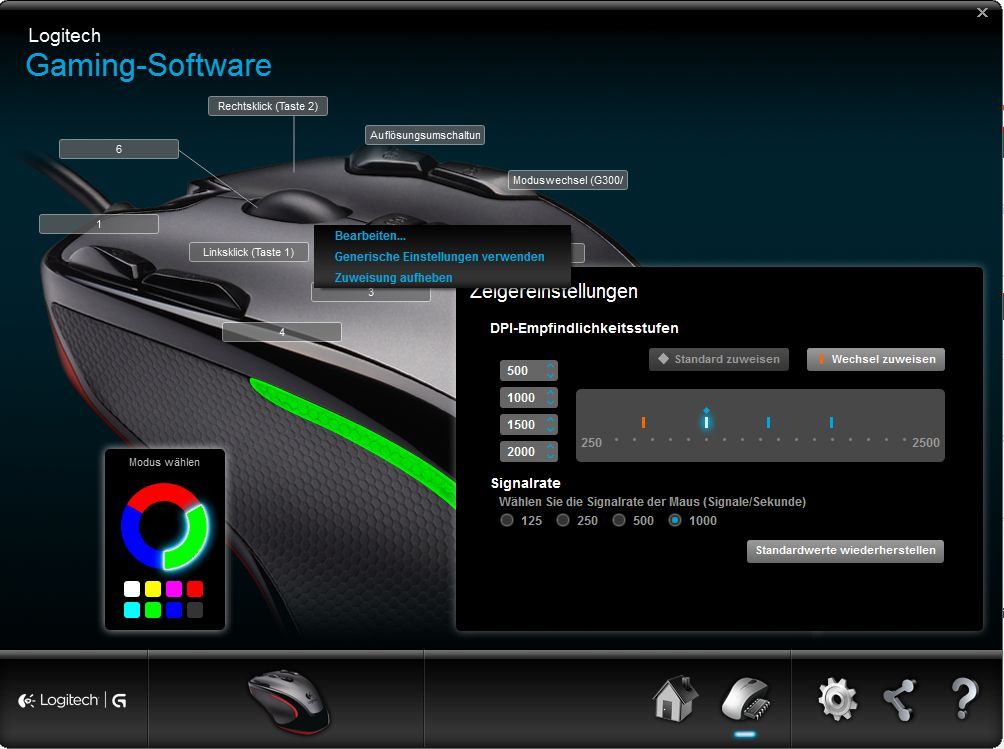Click the mouse button label 4
The image size is (1004, 749).
tap(282, 332)
